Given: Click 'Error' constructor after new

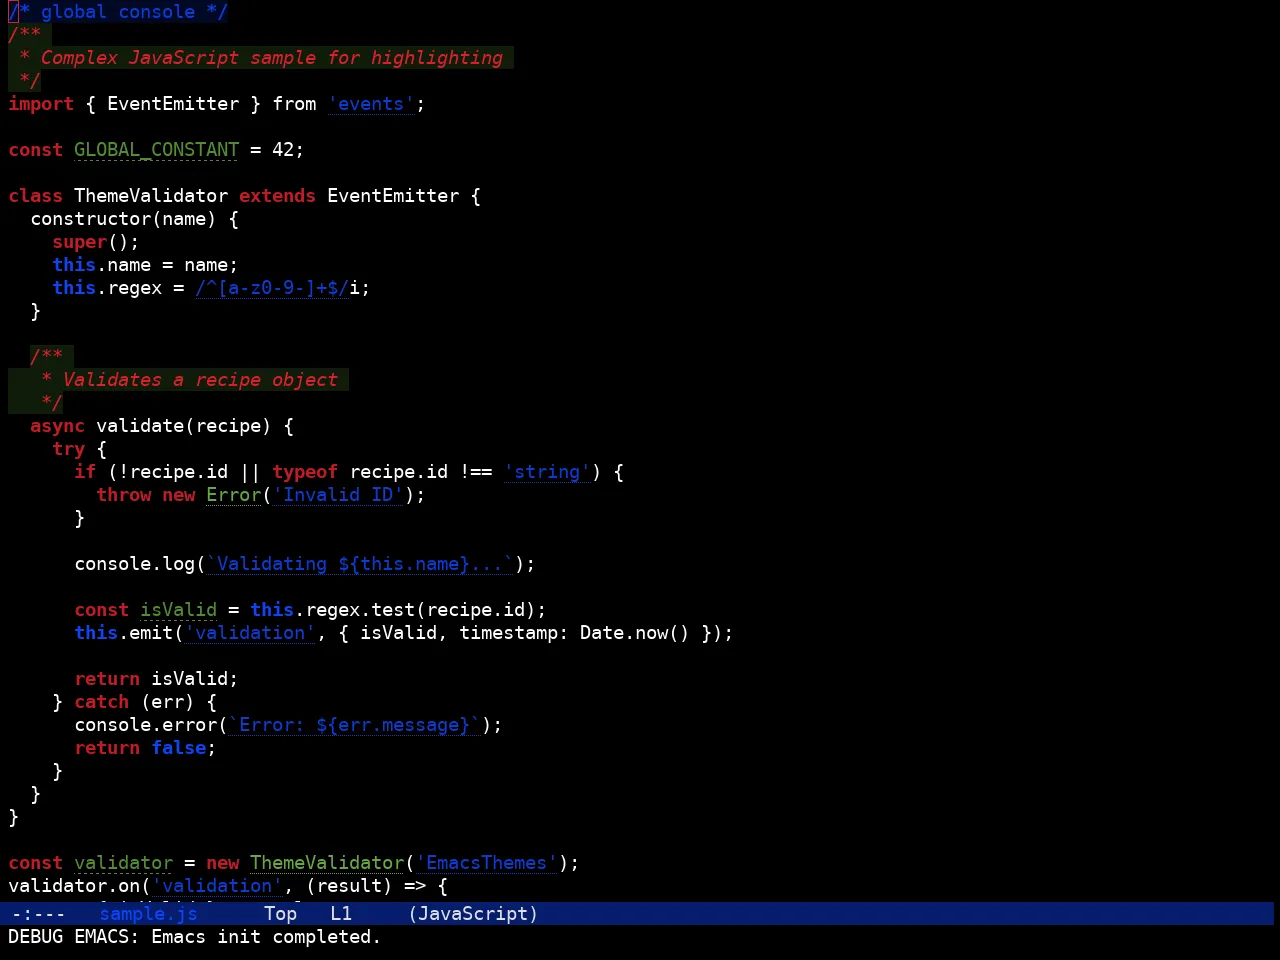Looking at the screenshot, I should coord(233,495).
